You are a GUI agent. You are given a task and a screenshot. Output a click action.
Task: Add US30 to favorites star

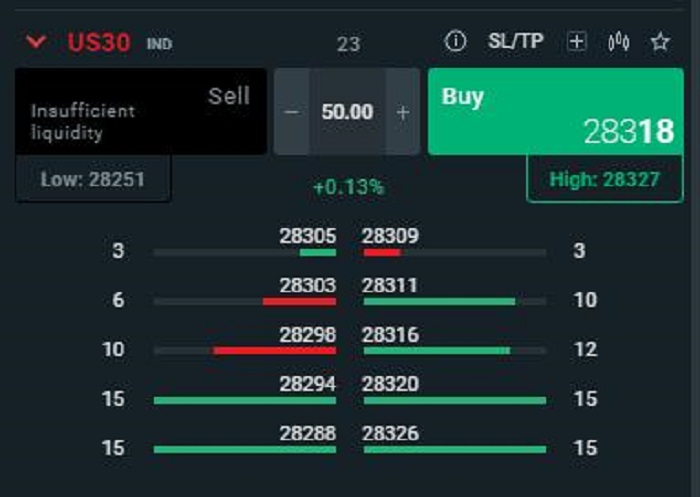[660, 42]
